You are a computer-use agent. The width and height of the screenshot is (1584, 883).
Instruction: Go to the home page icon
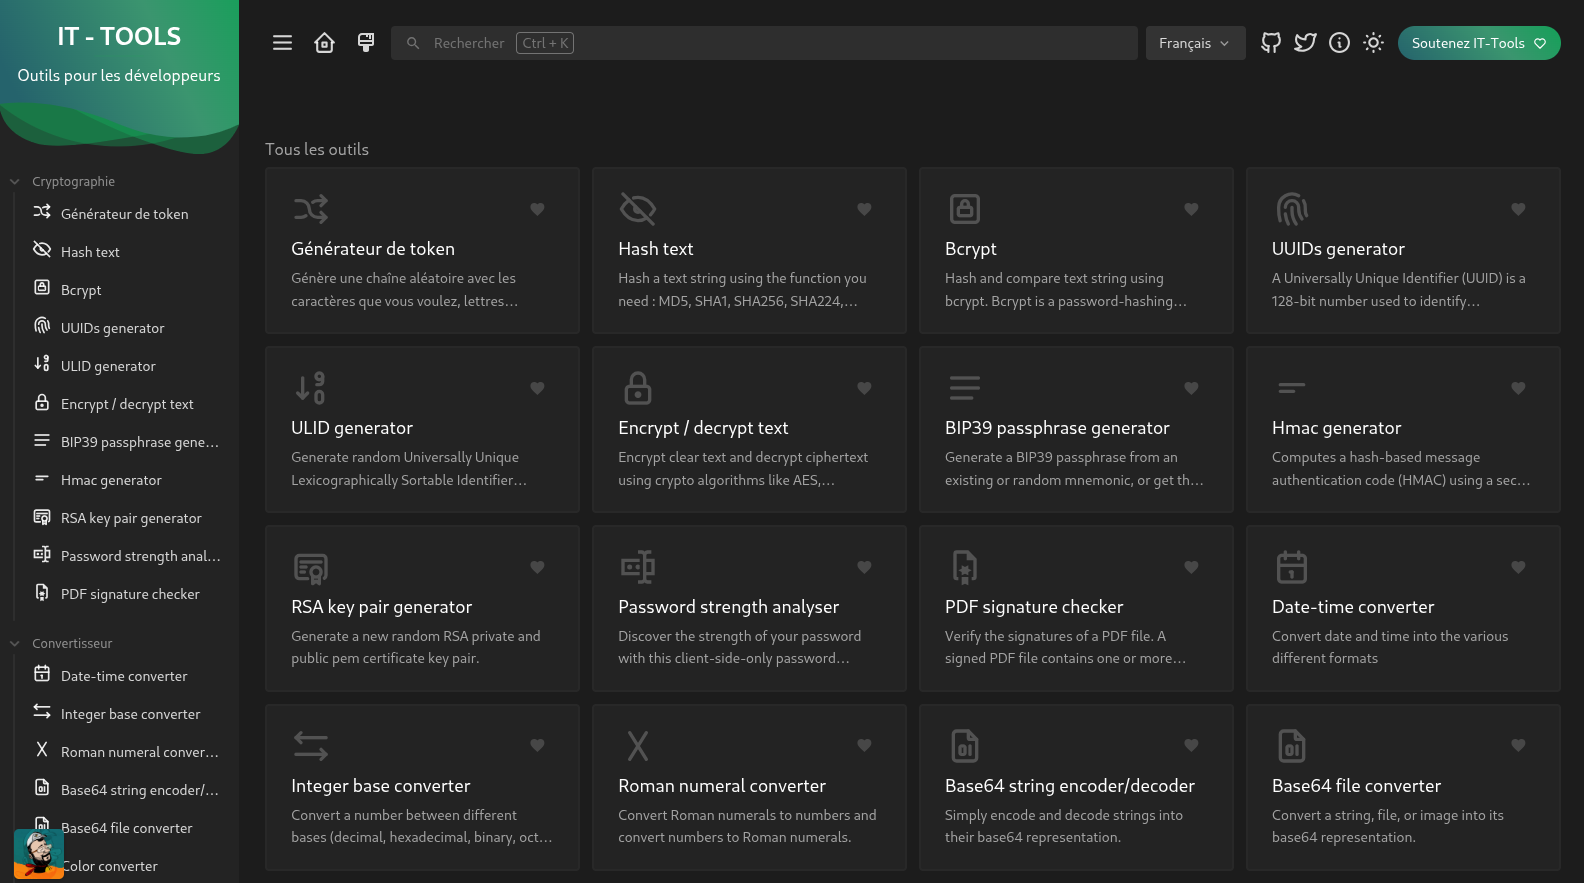pyautogui.click(x=324, y=43)
